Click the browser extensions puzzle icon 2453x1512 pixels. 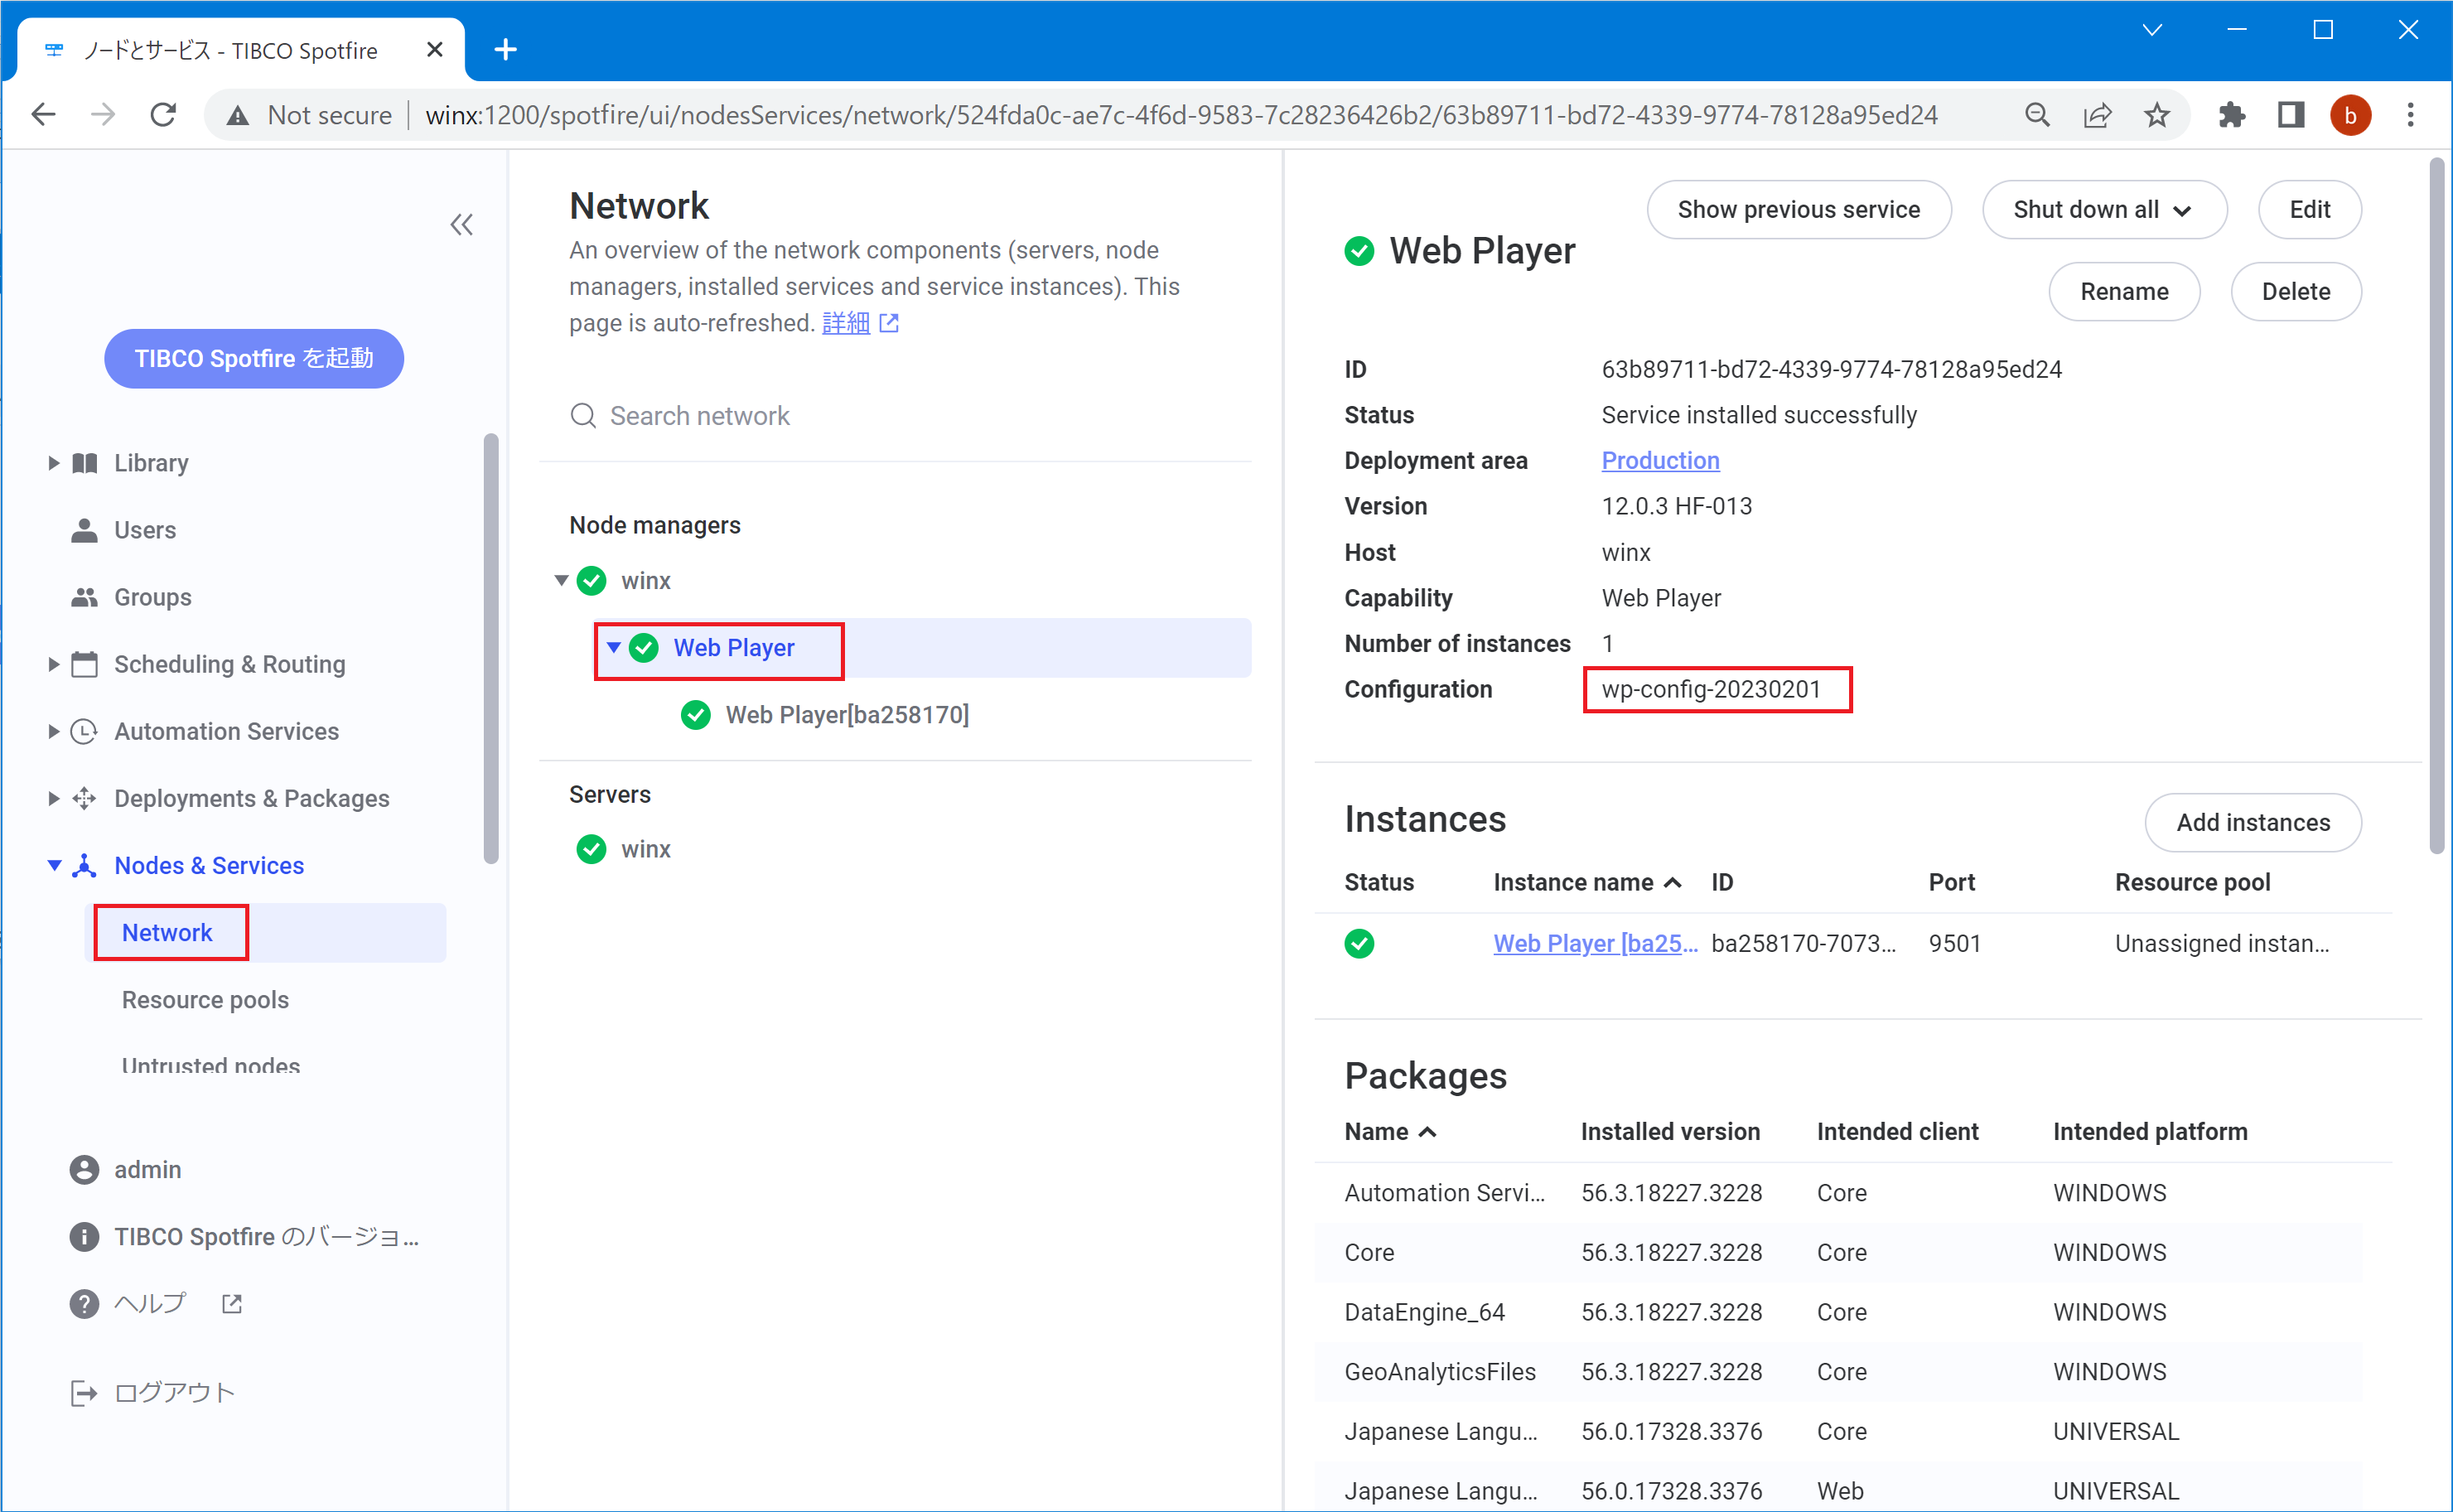[2231, 115]
